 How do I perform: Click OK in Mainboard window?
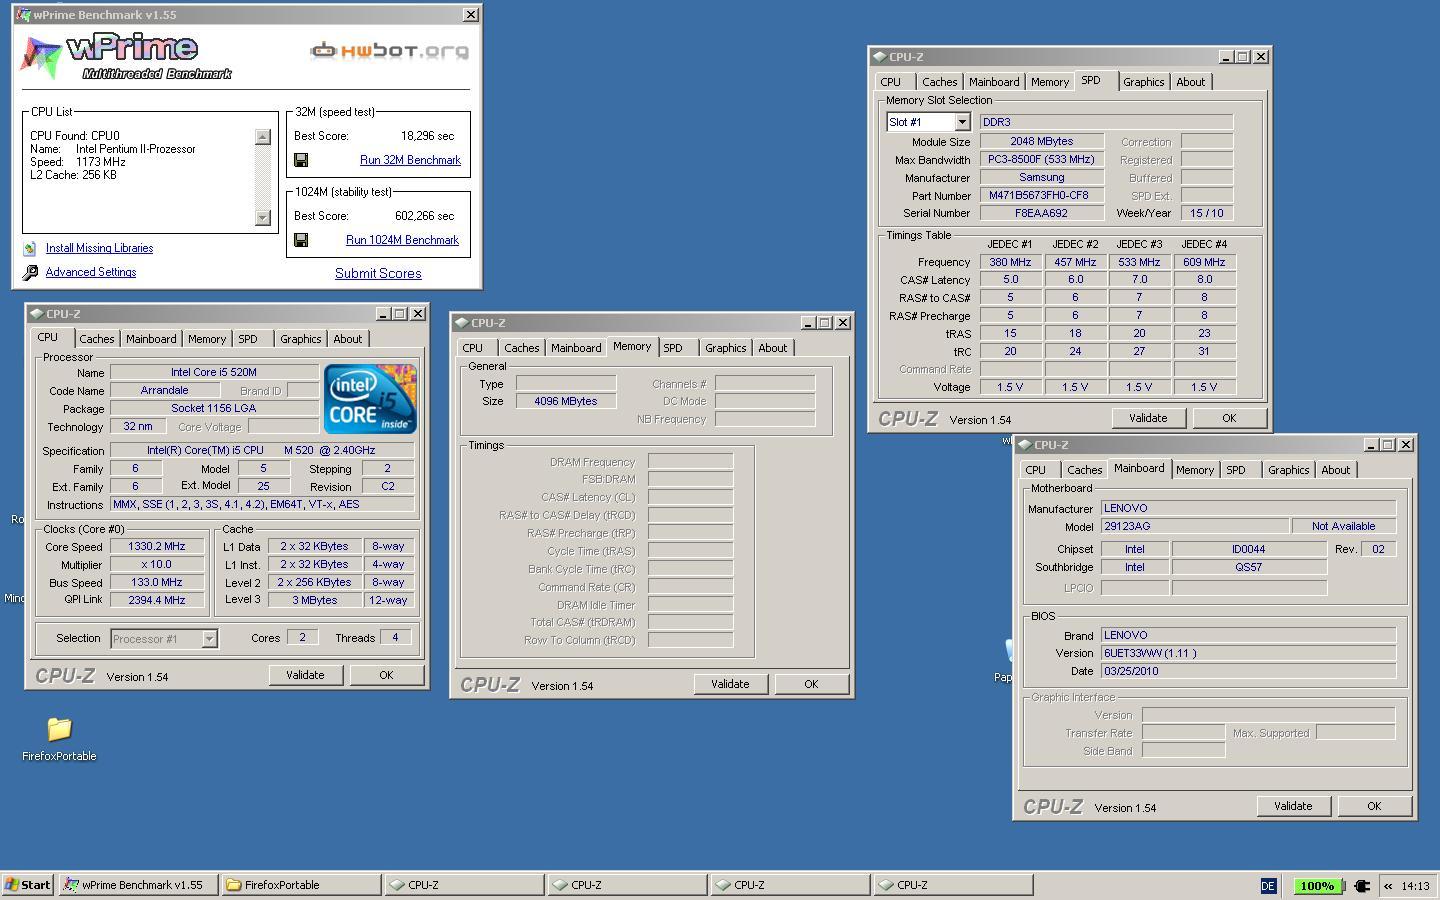1374,806
